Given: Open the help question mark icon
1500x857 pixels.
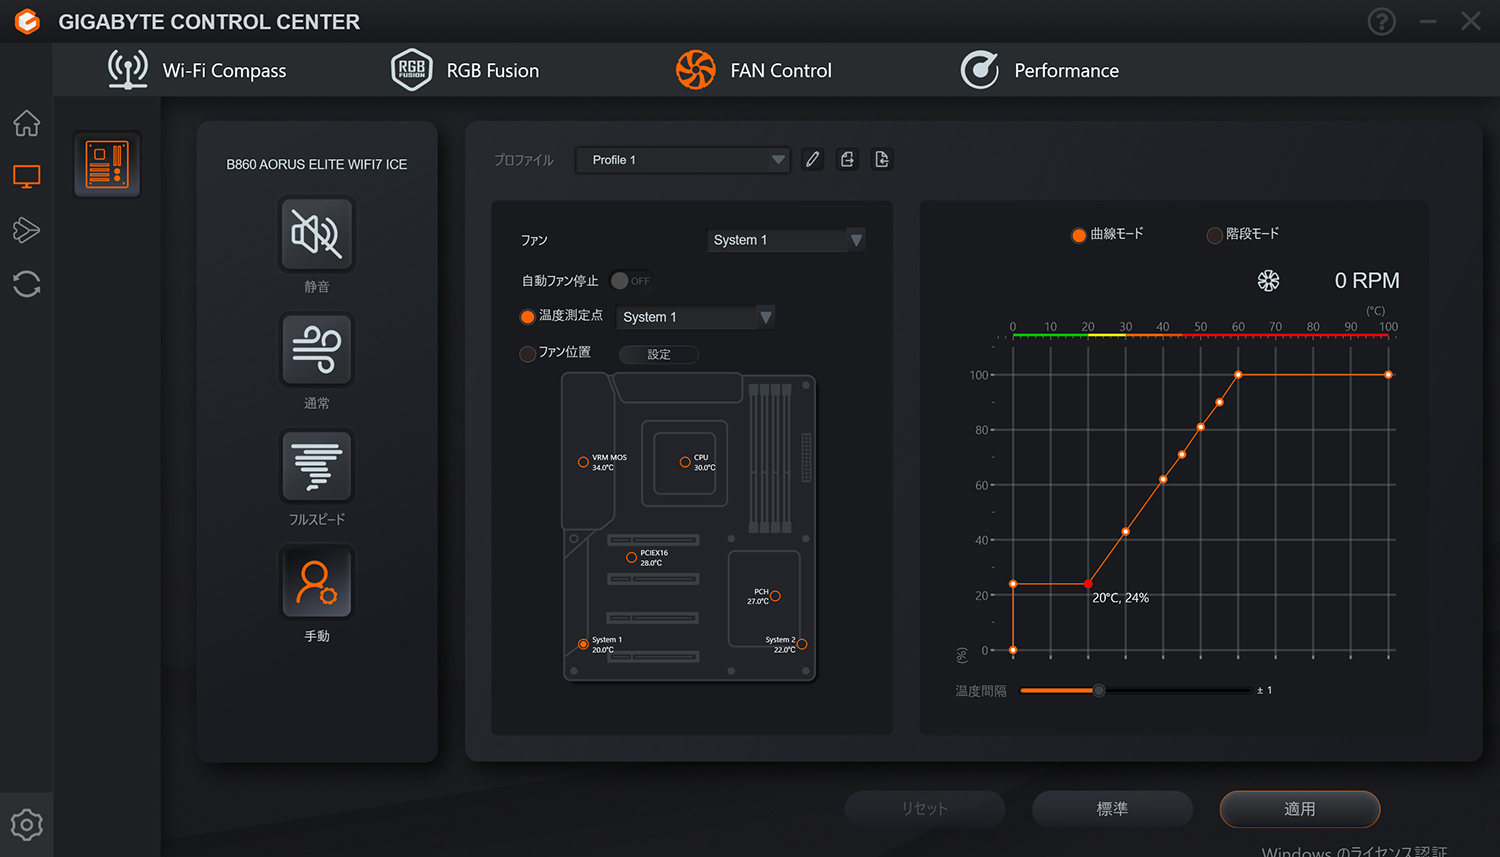Looking at the screenshot, I should 1382,21.
